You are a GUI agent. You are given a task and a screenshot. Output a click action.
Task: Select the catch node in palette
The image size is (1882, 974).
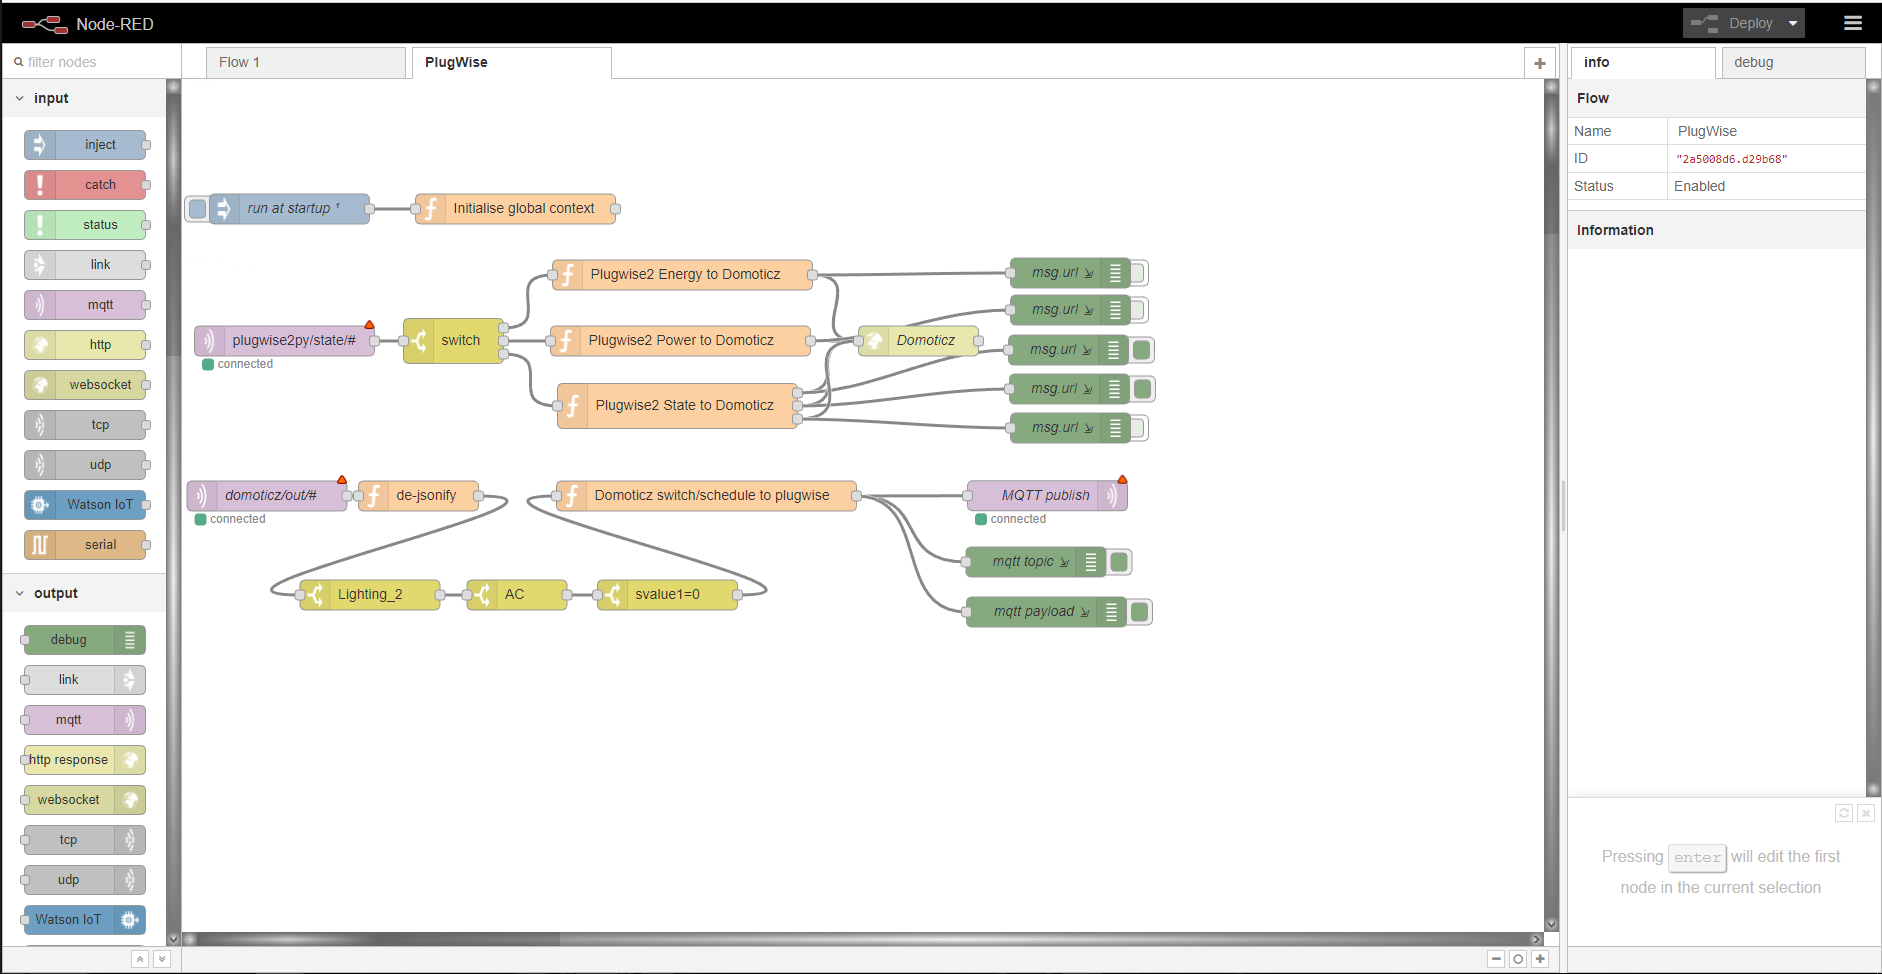(x=85, y=185)
